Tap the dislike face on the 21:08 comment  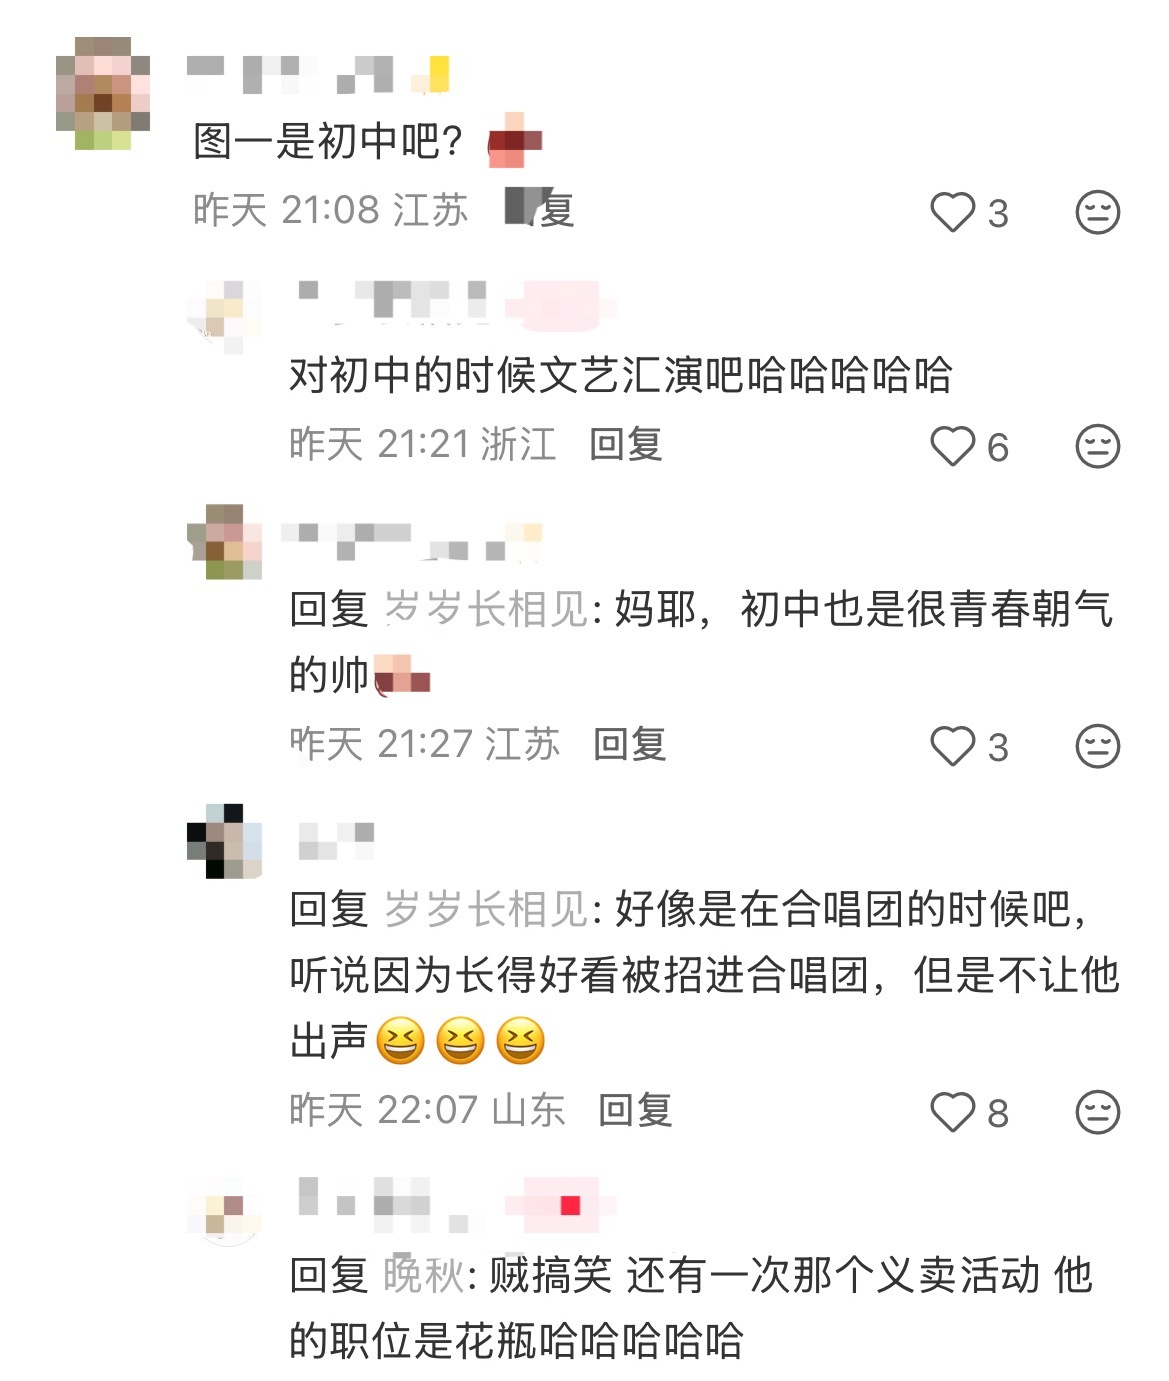pyautogui.click(x=1097, y=212)
